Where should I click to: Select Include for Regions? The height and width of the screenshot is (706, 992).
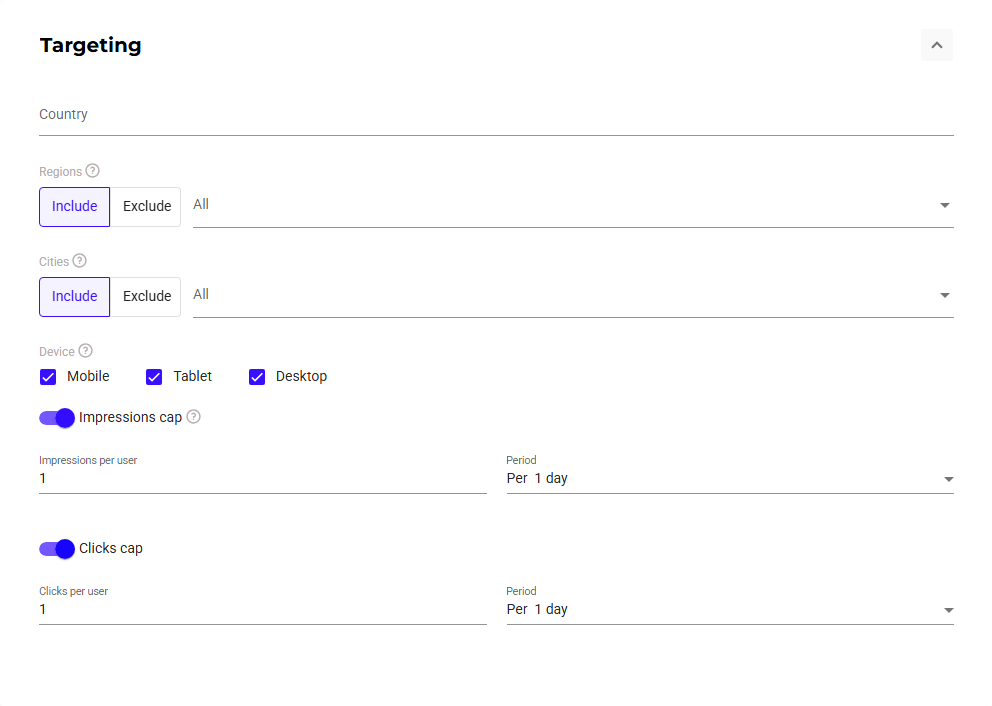pos(75,207)
